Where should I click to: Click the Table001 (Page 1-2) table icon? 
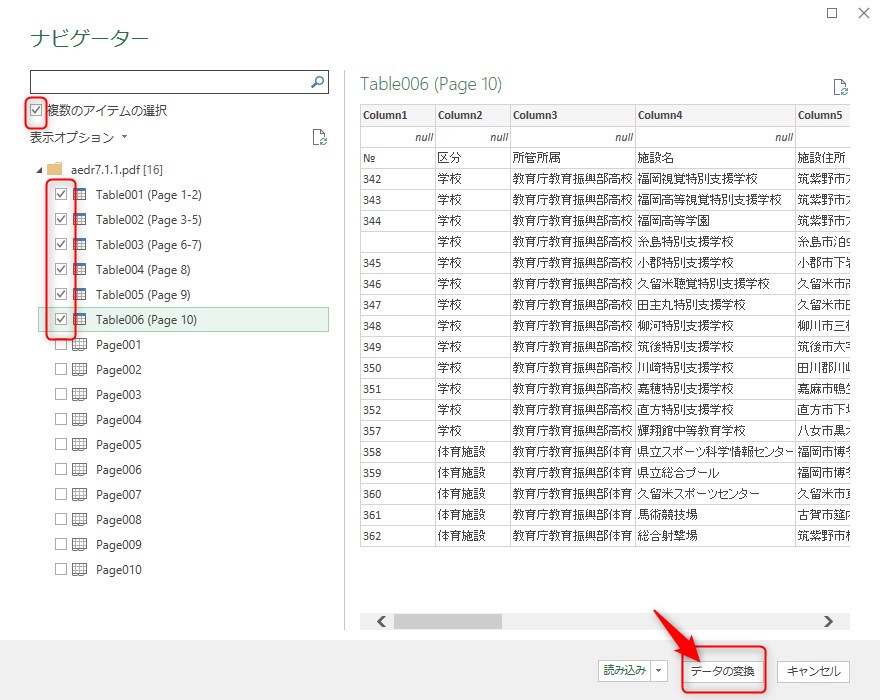[80, 195]
